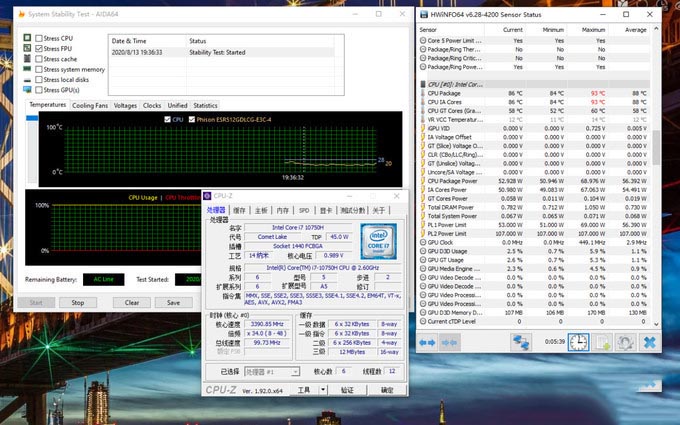Click the CPU-Z title bar icon
The height and width of the screenshot is (425, 680).
[x=207, y=196]
